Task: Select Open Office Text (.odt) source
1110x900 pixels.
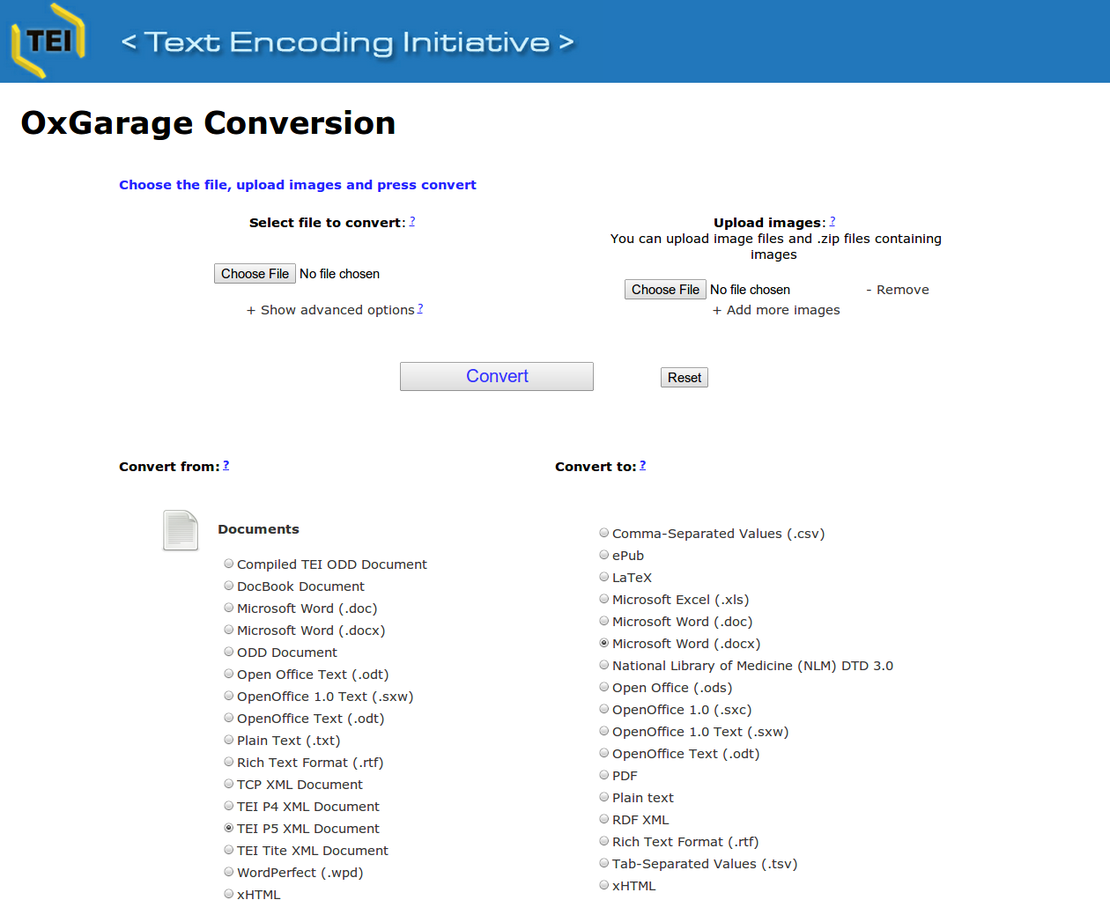Action: [x=229, y=673]
